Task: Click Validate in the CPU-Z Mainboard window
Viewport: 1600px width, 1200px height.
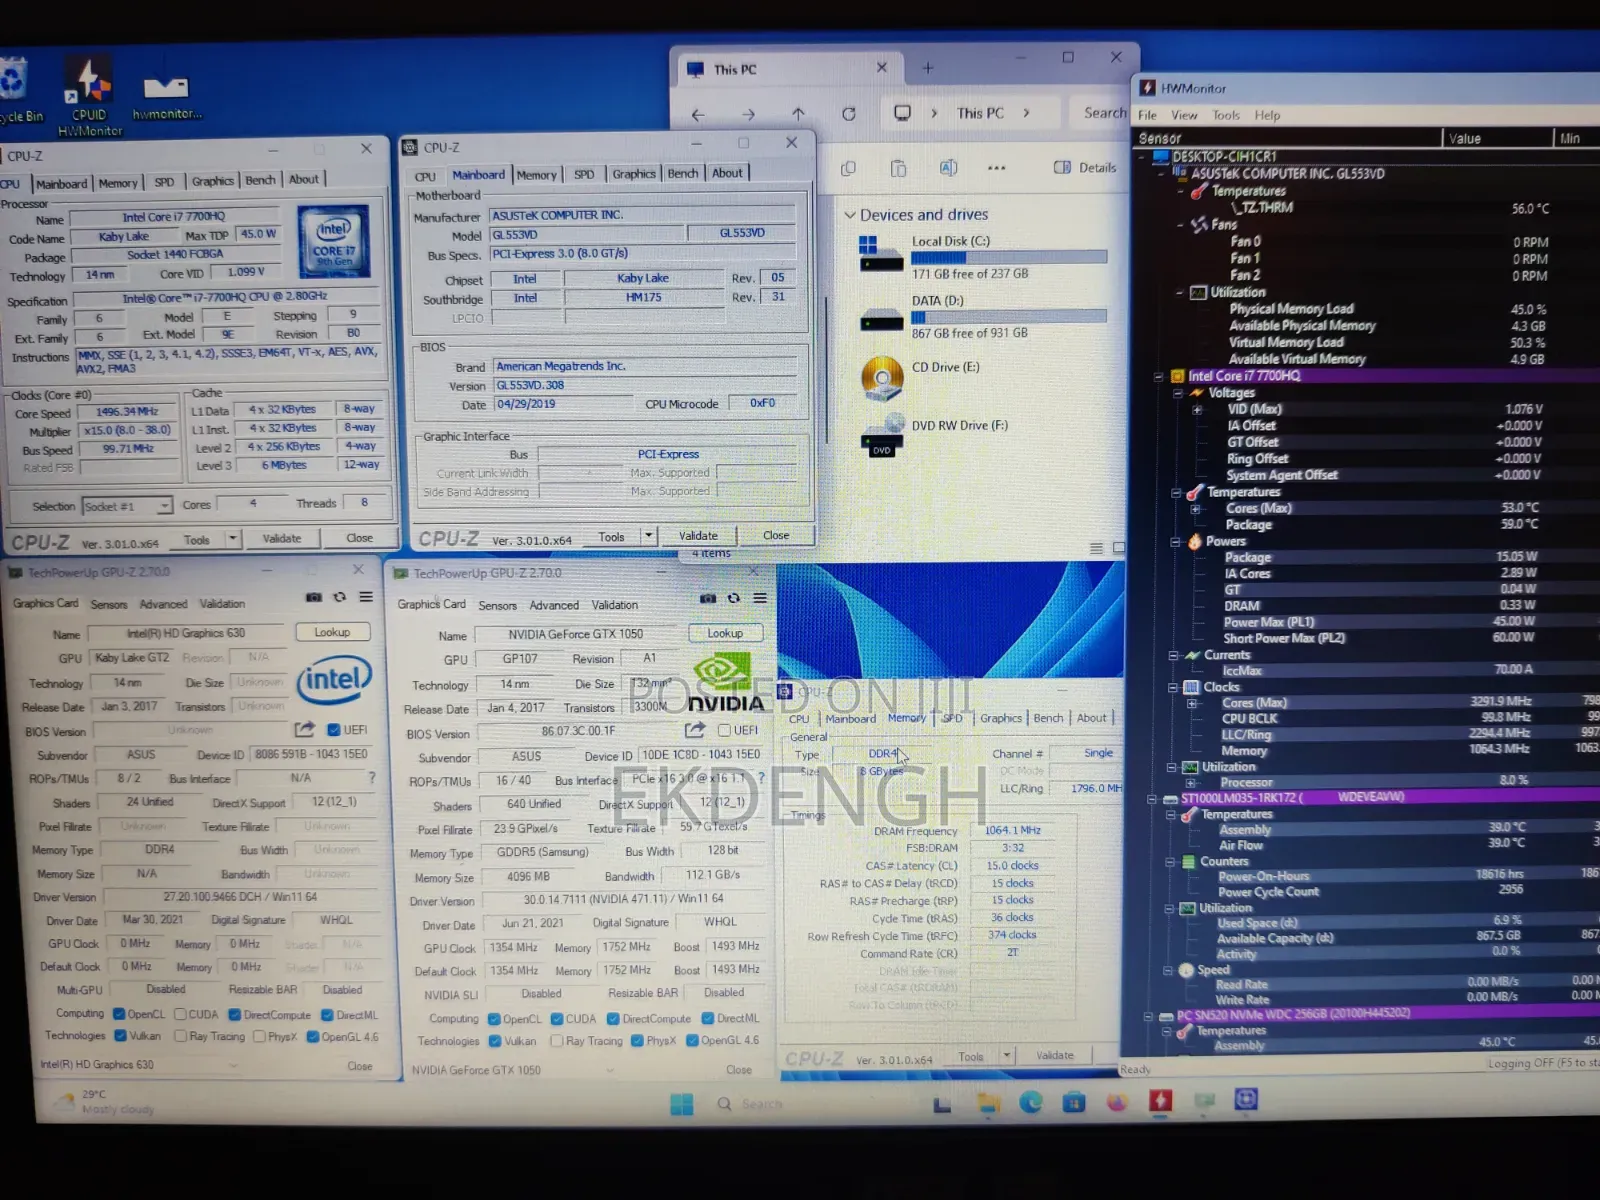Action: 698,536
